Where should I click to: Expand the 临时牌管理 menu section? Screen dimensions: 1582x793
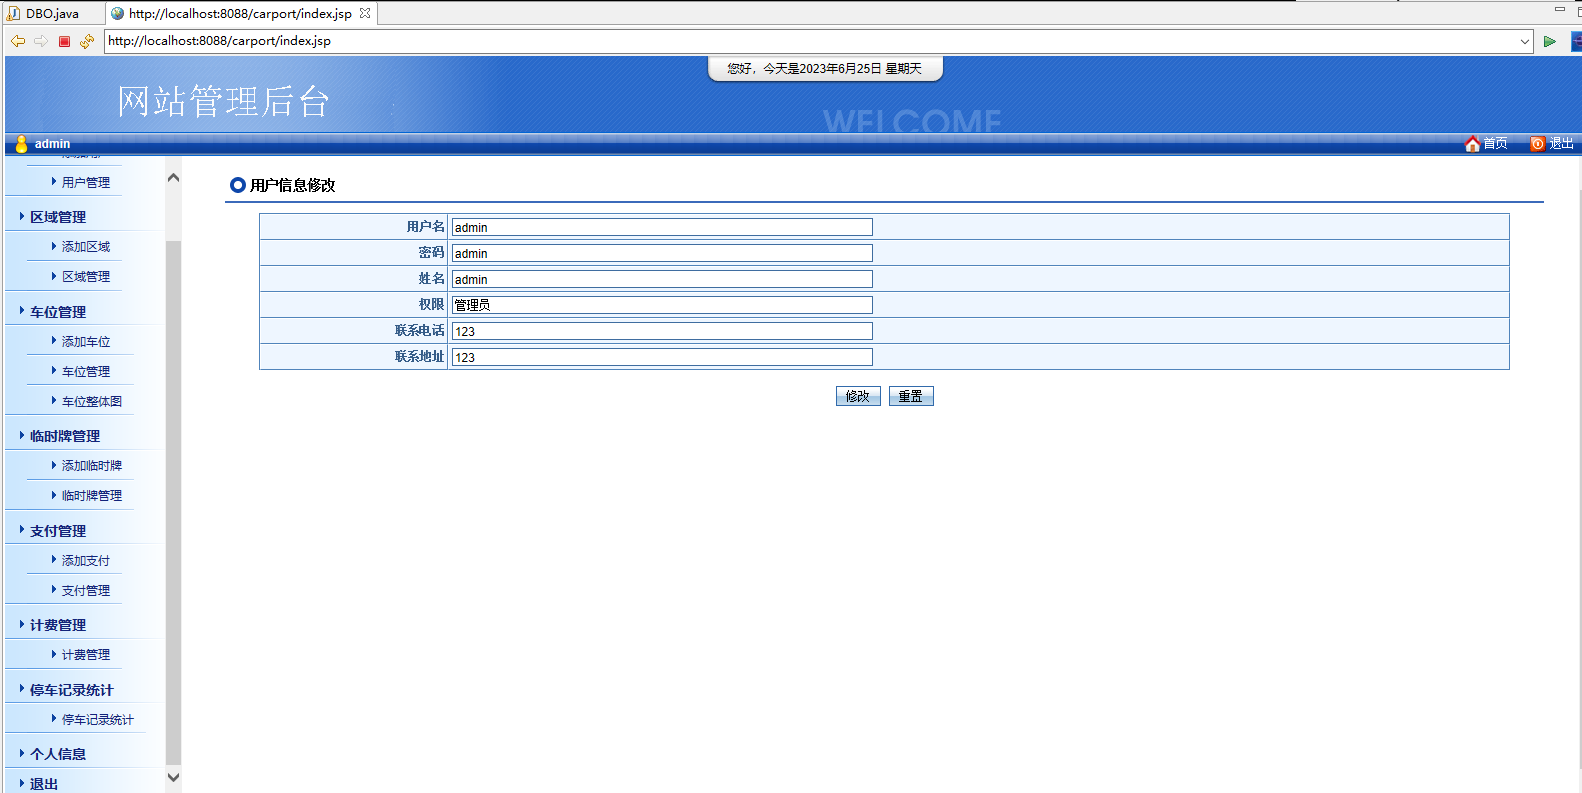point(65,436)
